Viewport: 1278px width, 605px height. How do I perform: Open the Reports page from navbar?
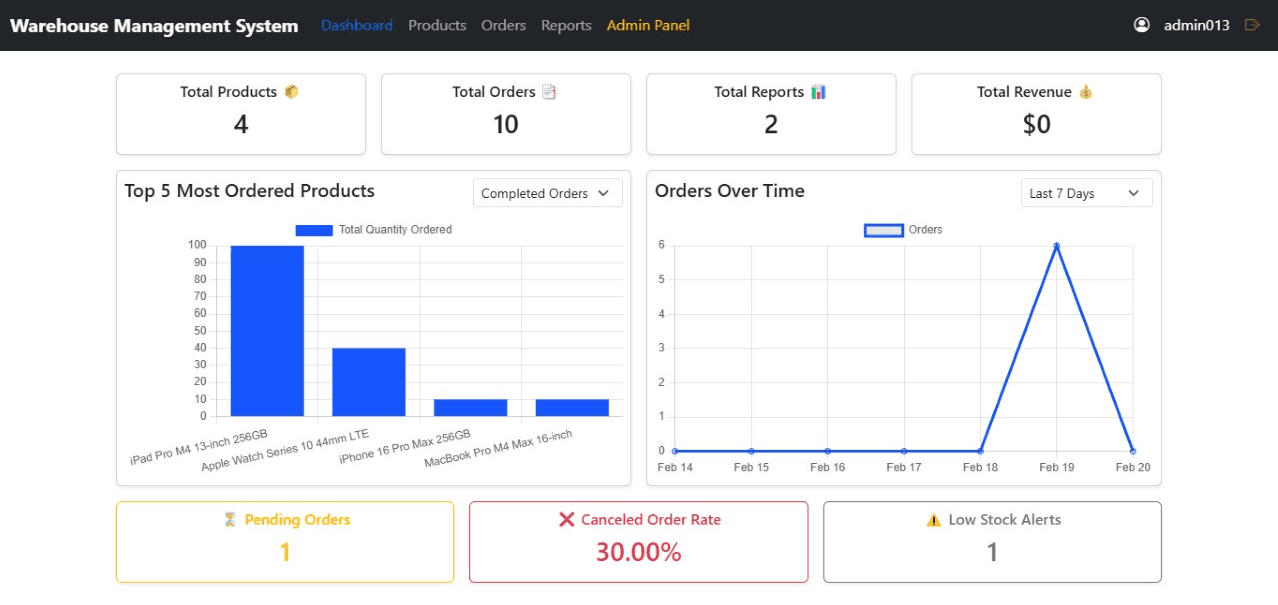click(x=566, y=25)
